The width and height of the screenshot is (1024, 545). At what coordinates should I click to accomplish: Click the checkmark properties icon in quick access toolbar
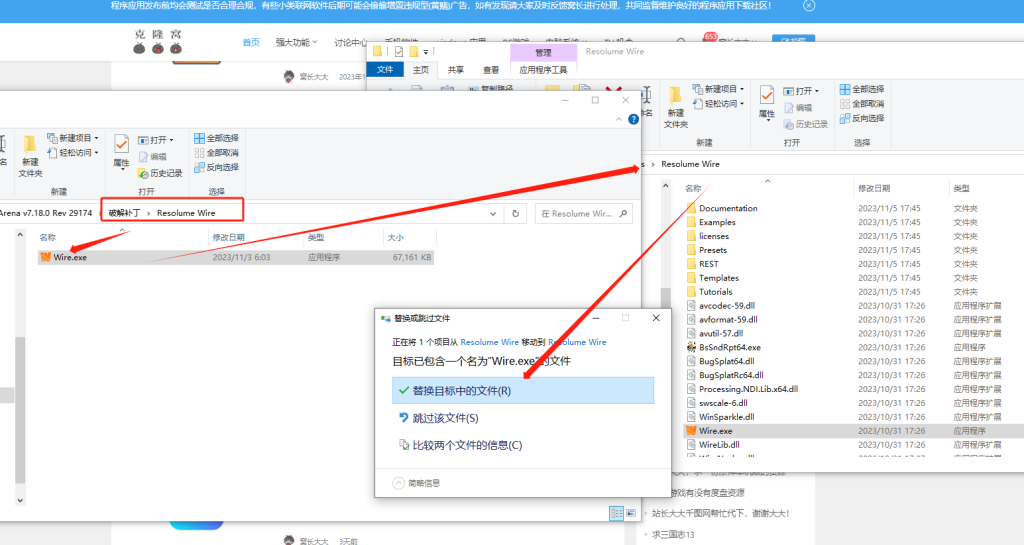click(x=398, y=51)
